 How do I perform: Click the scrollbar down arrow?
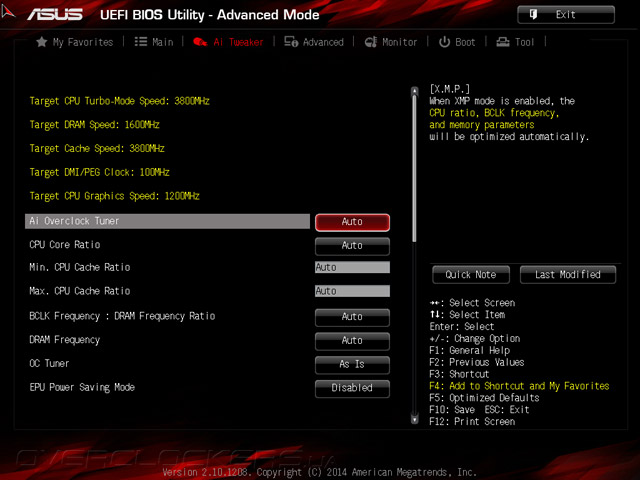pyautogui.click(x=415, y=419)
